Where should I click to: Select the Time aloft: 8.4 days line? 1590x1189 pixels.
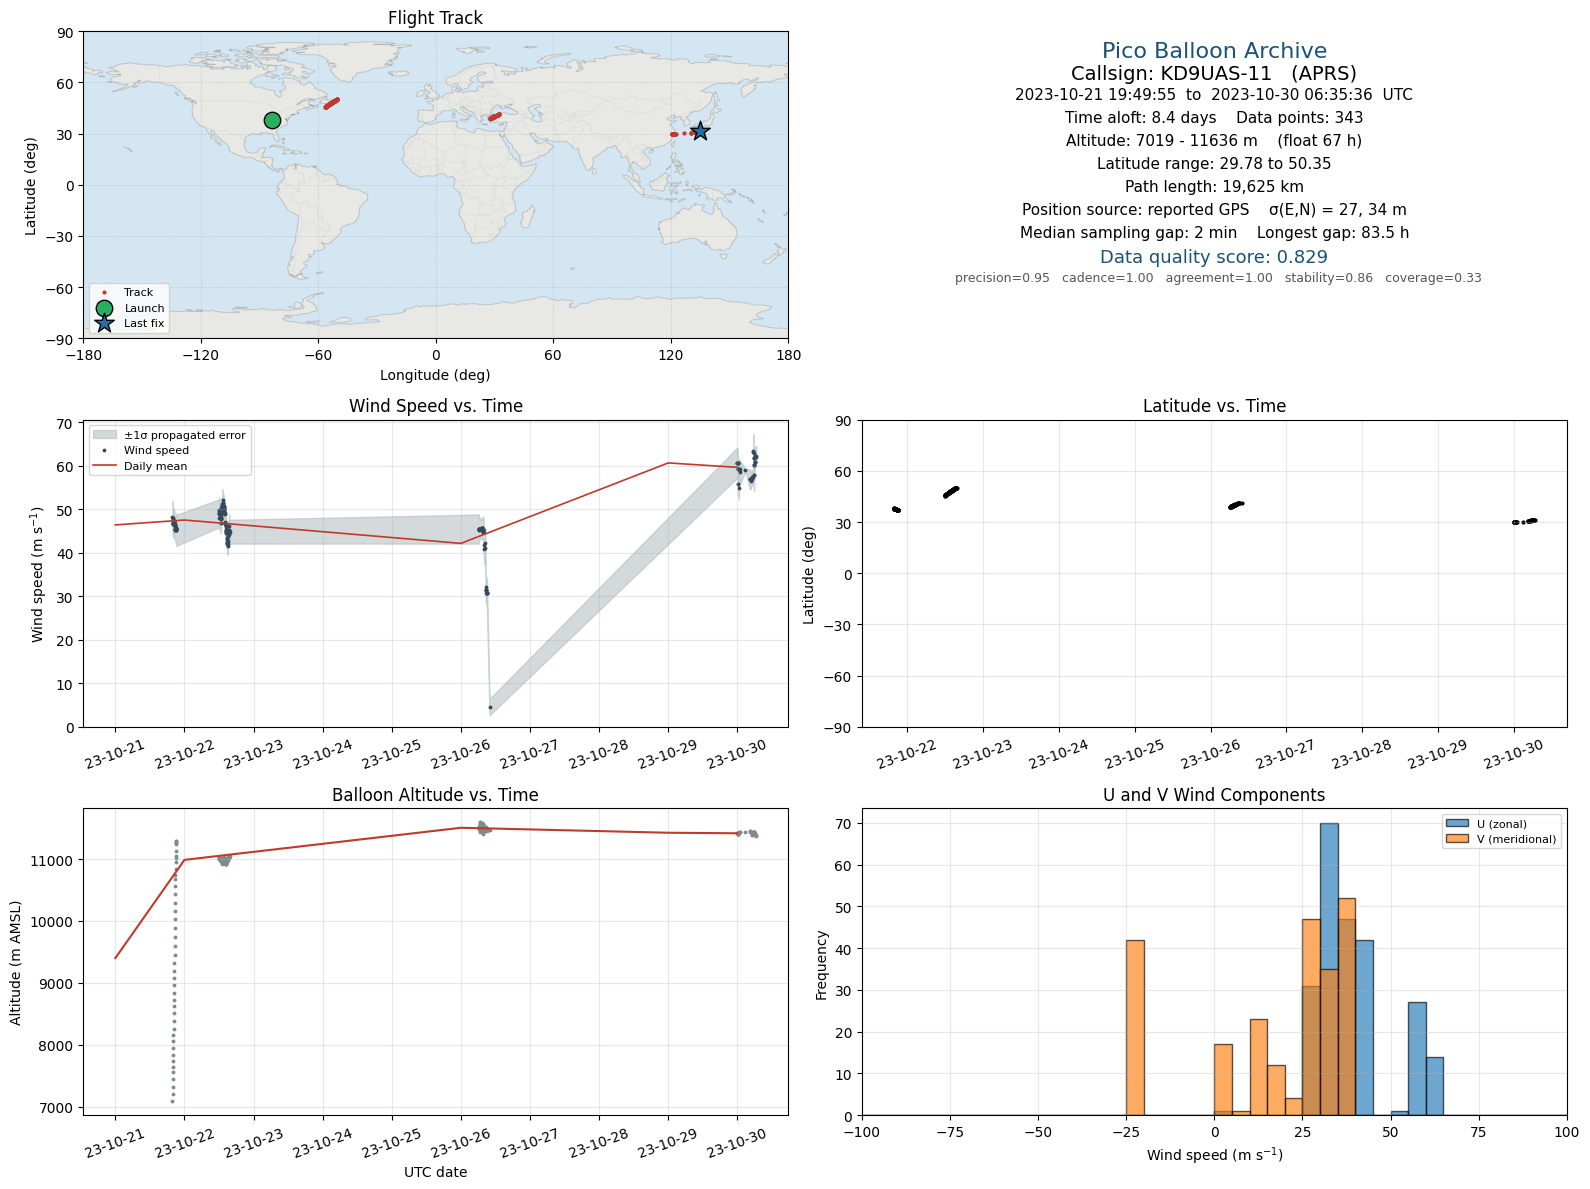1214,118
